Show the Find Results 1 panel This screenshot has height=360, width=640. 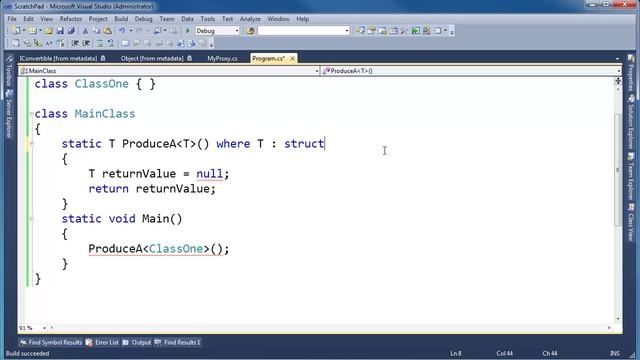click(x=178, y=342)
